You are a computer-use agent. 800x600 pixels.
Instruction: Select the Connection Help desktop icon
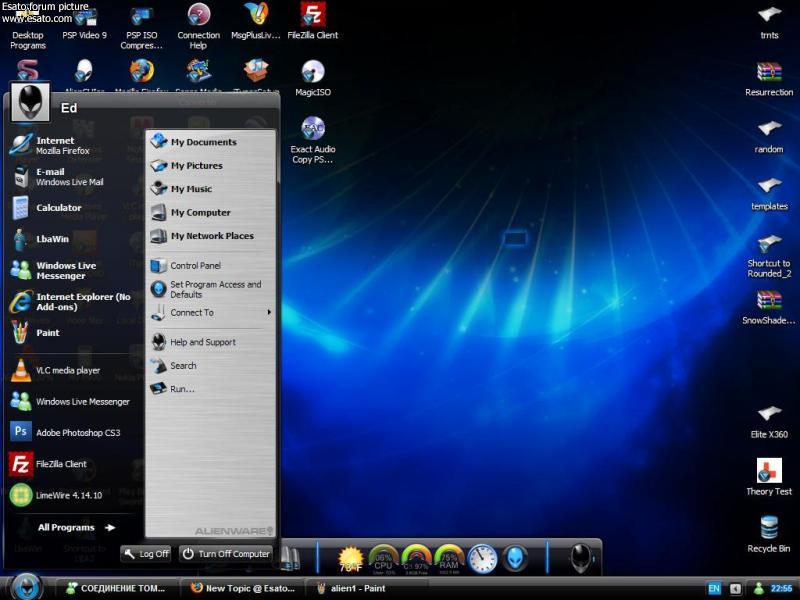click(x=198, y=27)
